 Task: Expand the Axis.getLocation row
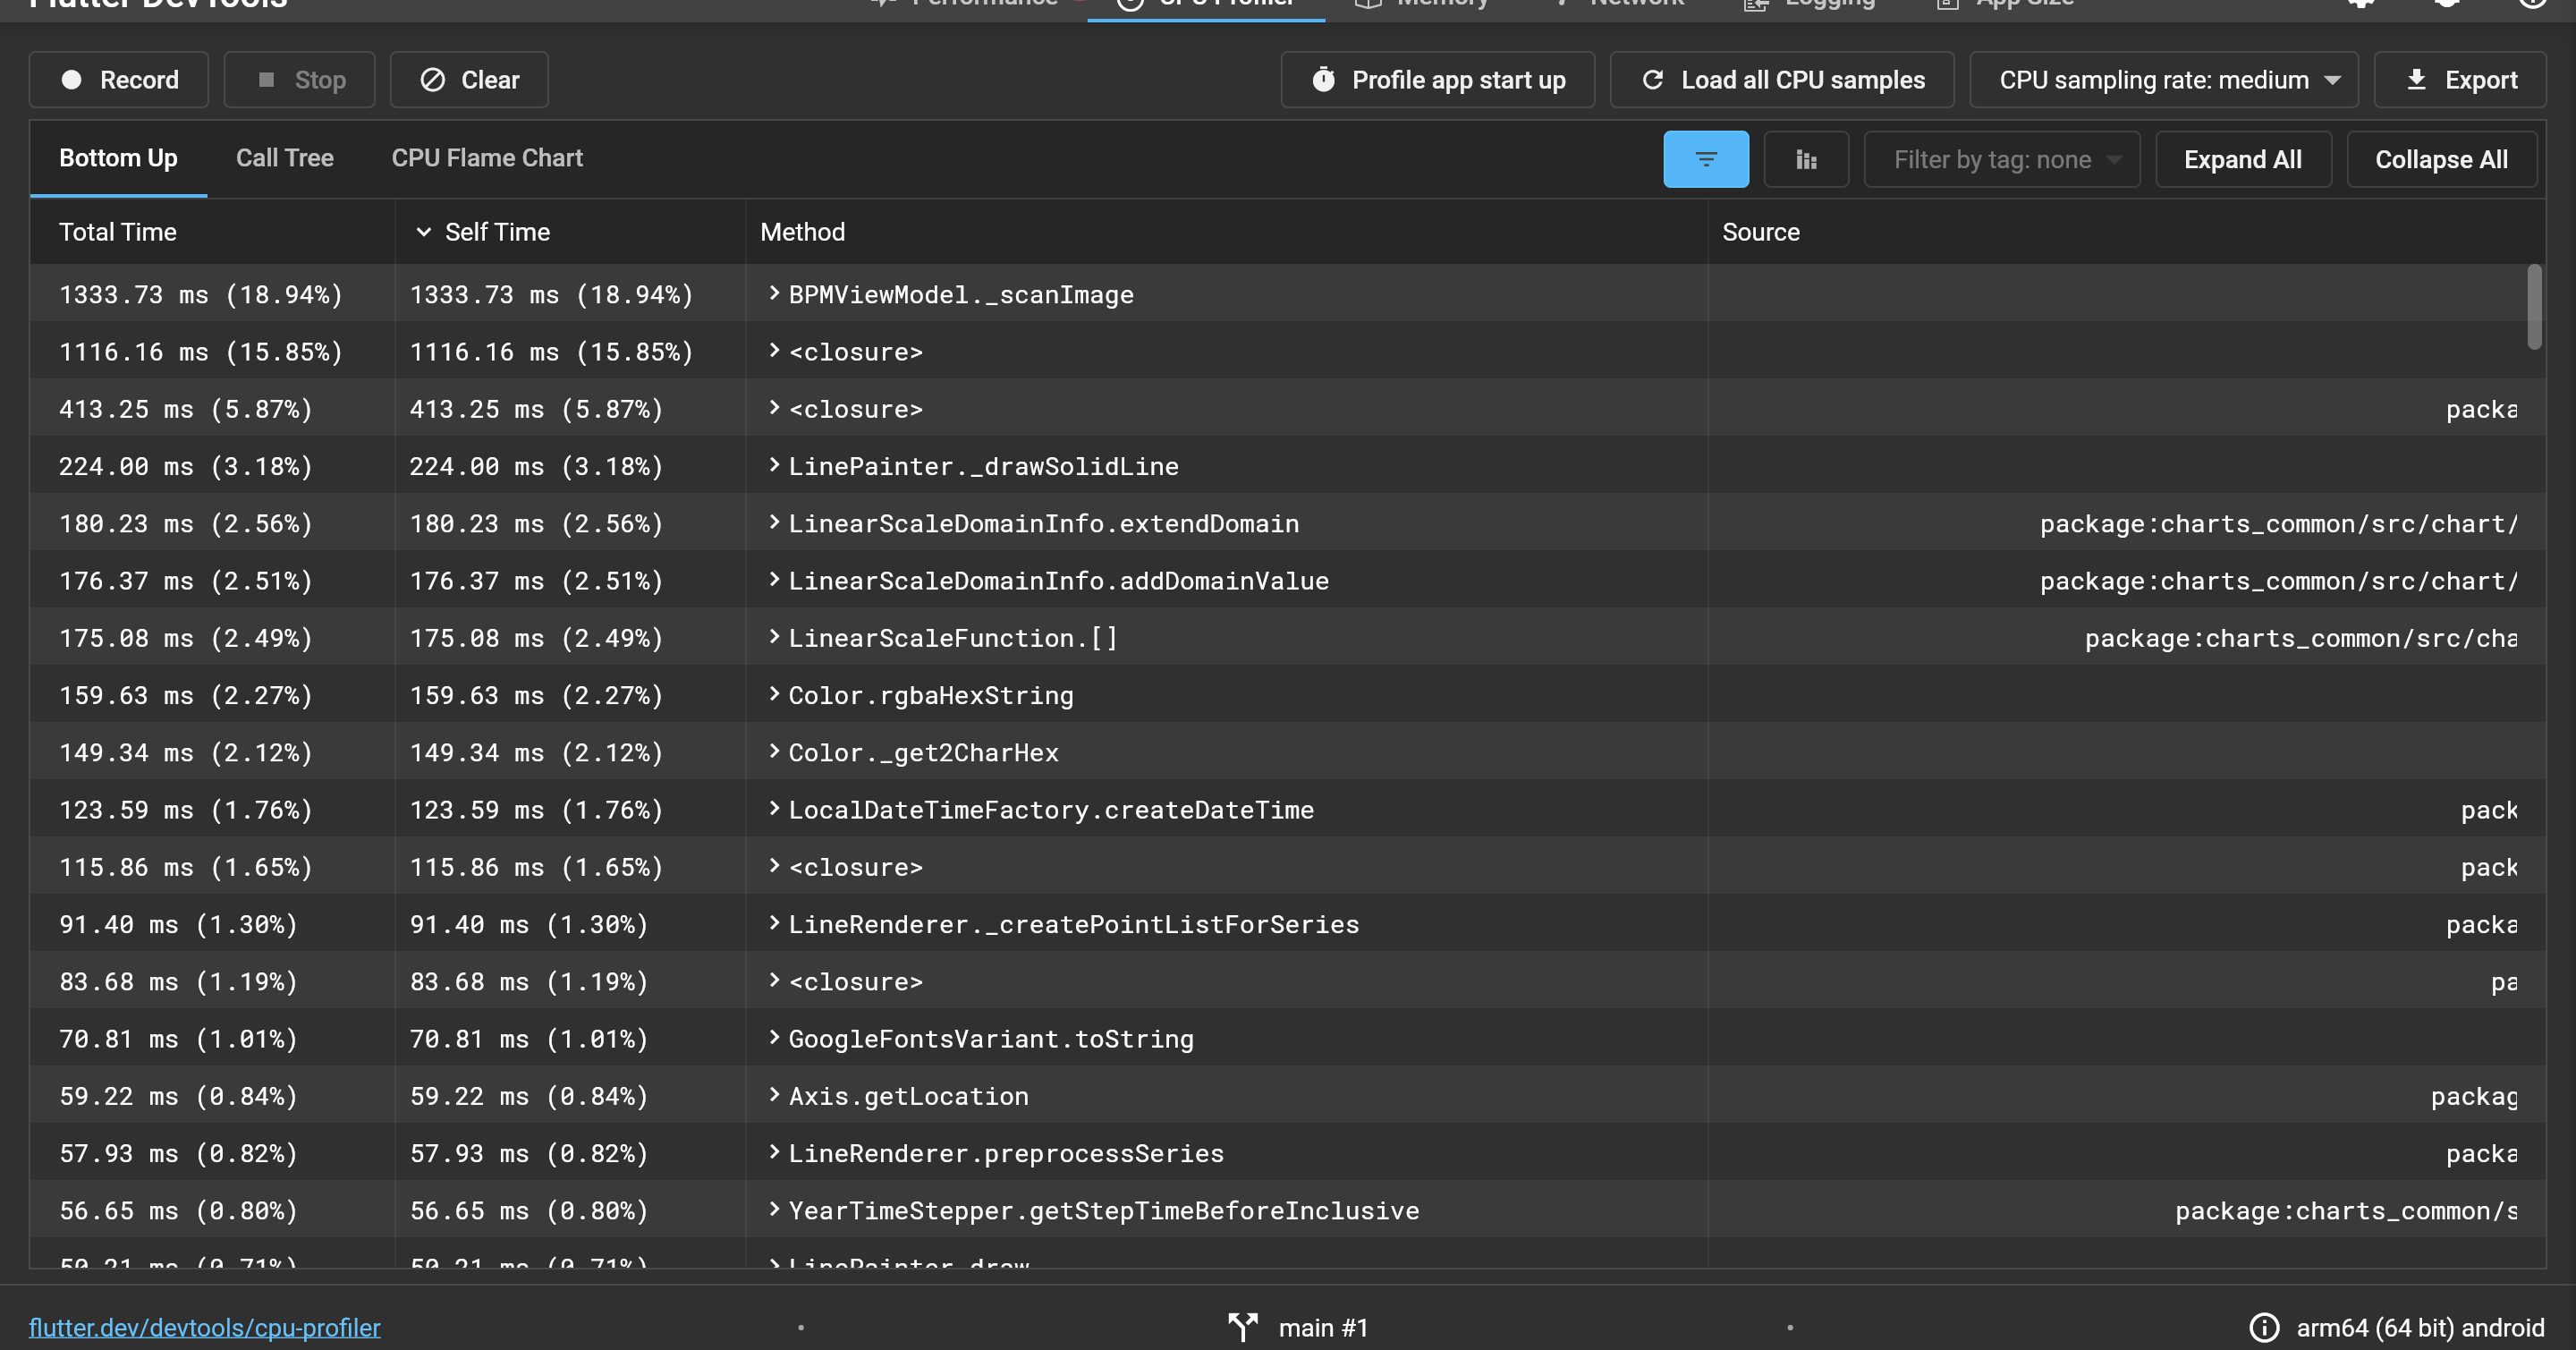[773, 1095]
